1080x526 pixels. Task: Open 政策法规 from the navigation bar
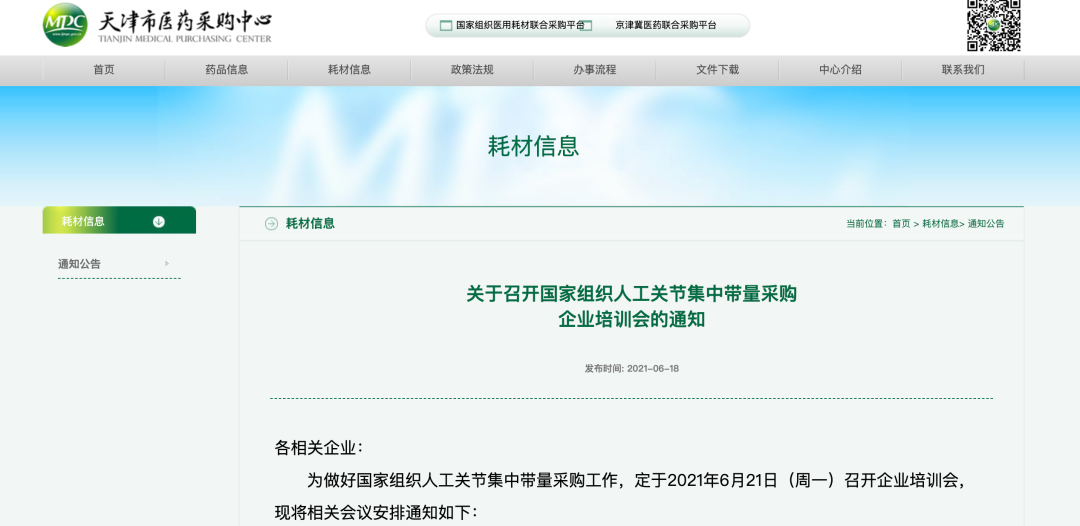click(x=472, y=70)
